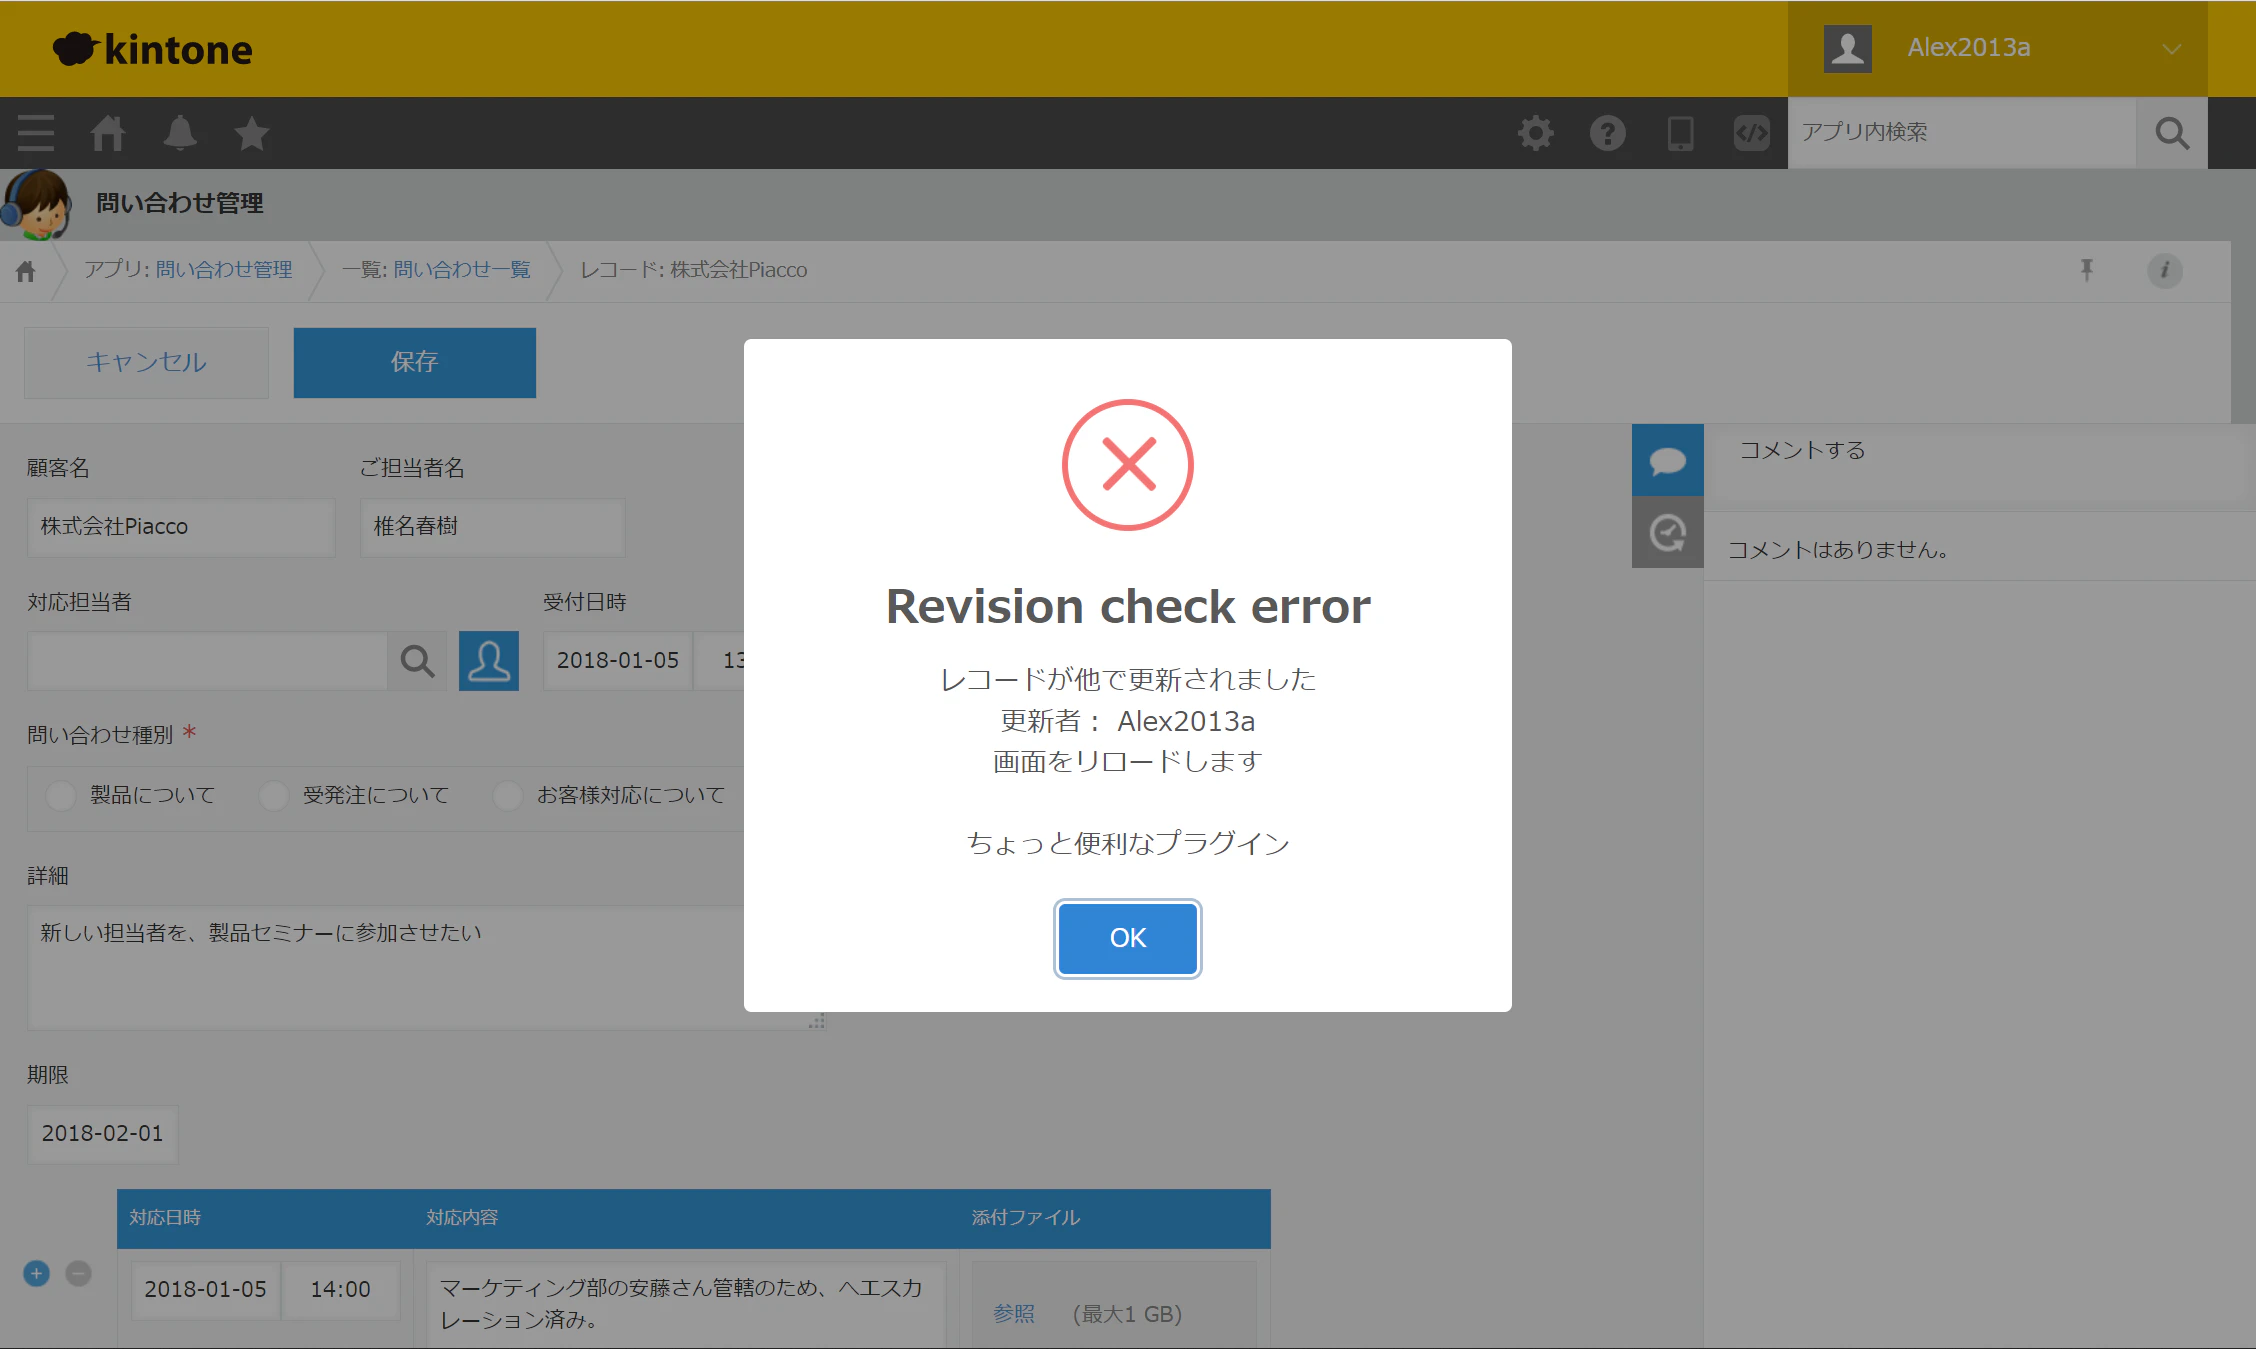2256x1349 pixels.
Task: Click the キャンセル button
Action: pos(146,362)
